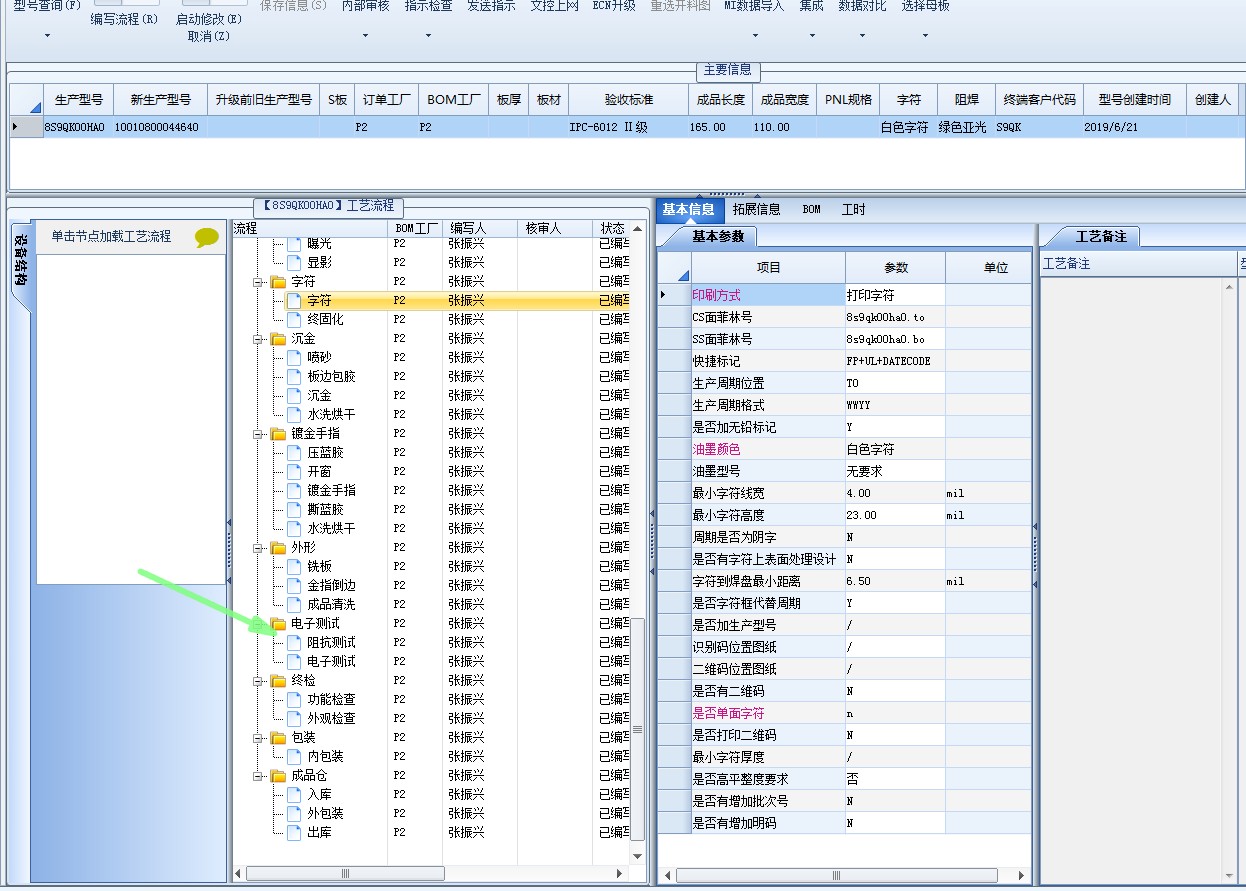Open dropdown arrow under 数据对比
The height and width of the screenshot is (891, 1246).
pyautogui.click(x=862, y=37)
